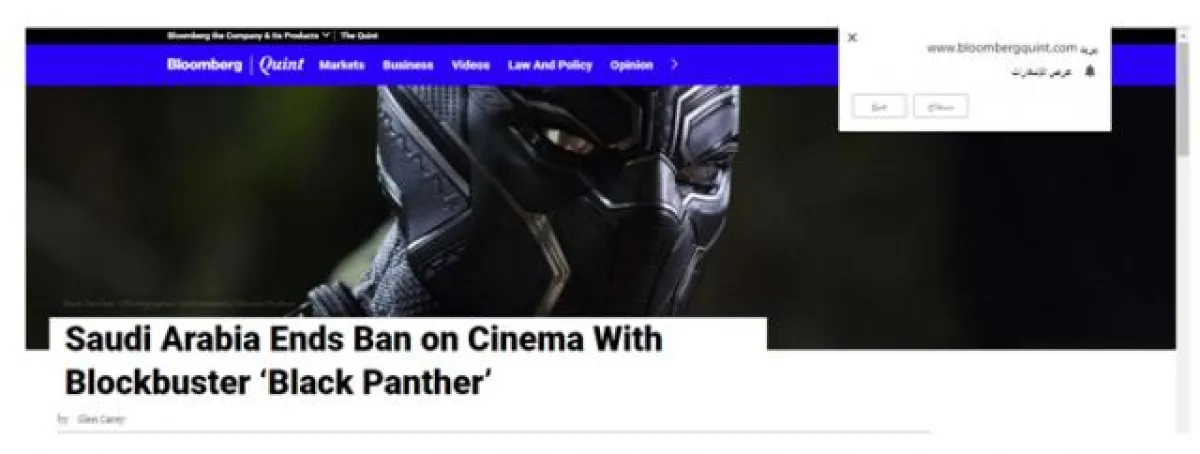The height and width of the screenshot is (454, 1200).
Task: Click The Quint link in top bar
Action: coord(359,36)
